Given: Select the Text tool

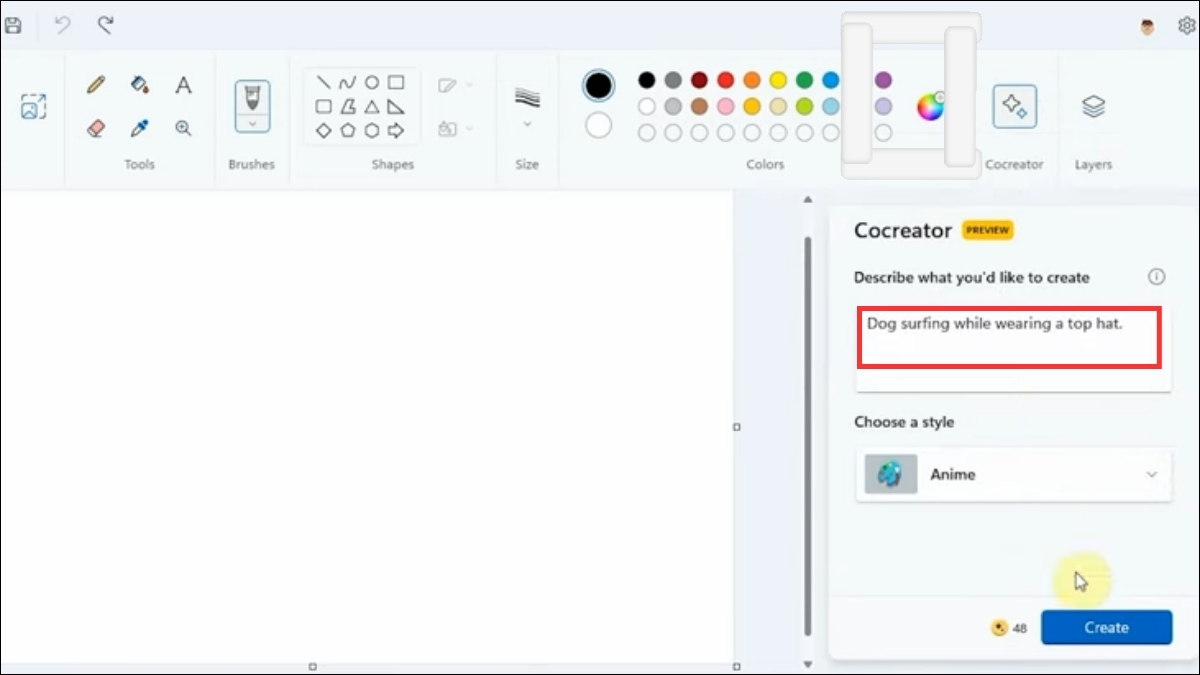Looking at the screenshot, I should coord(183,85).
